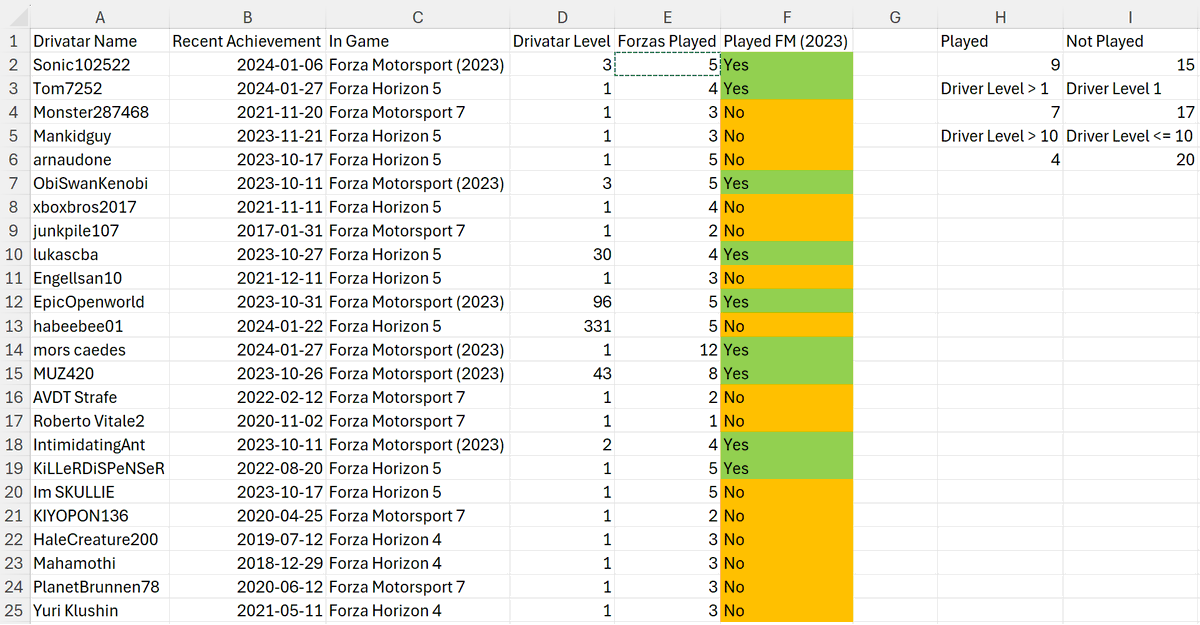Select the green 'Yes' cell for Sonic102522
1200x625 pixels.
(787, 65)
